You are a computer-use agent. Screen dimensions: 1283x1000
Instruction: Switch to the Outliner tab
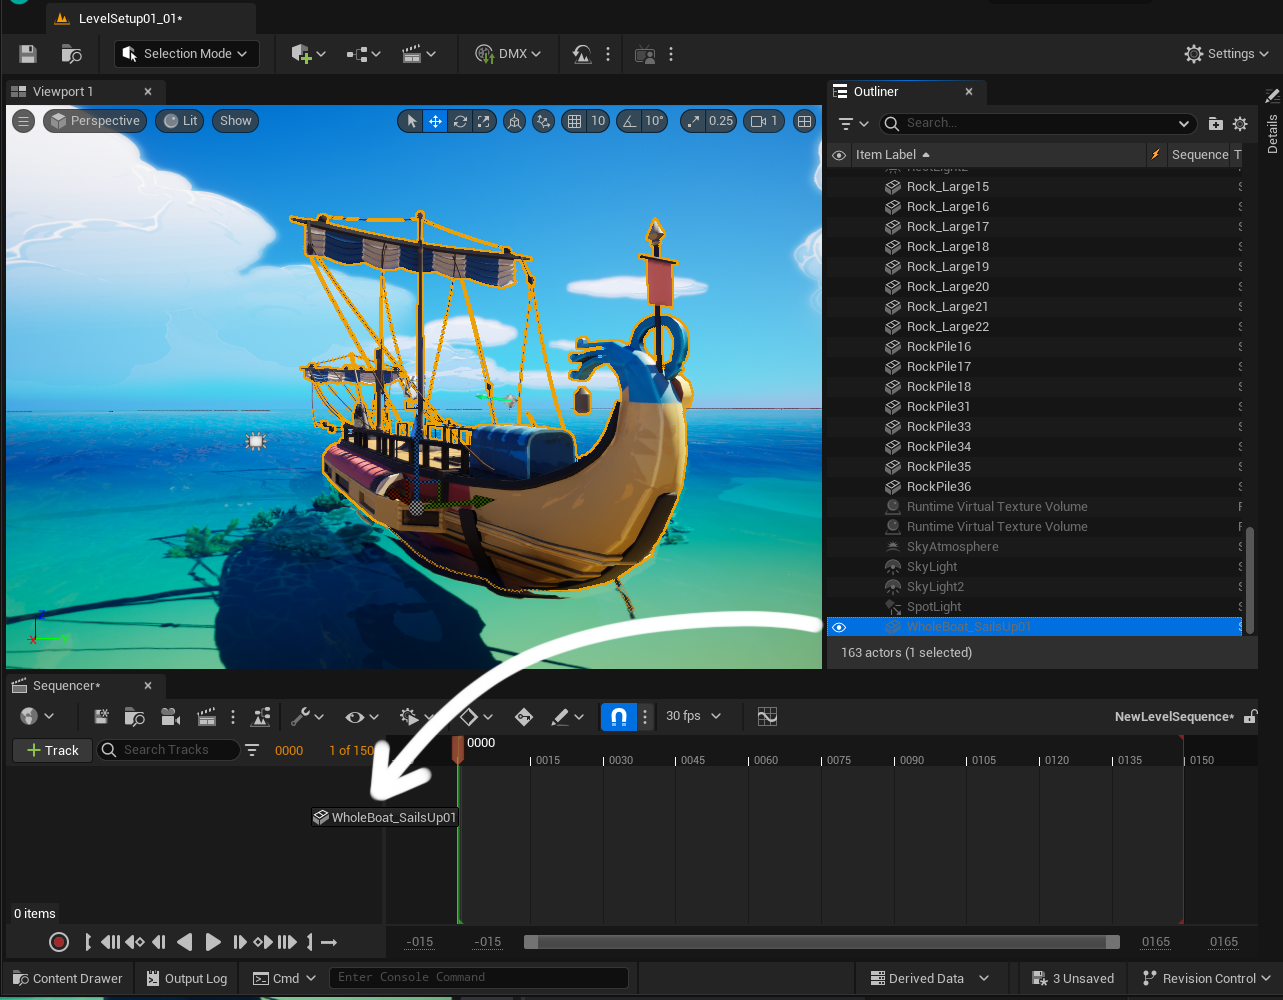click(875, 92)
